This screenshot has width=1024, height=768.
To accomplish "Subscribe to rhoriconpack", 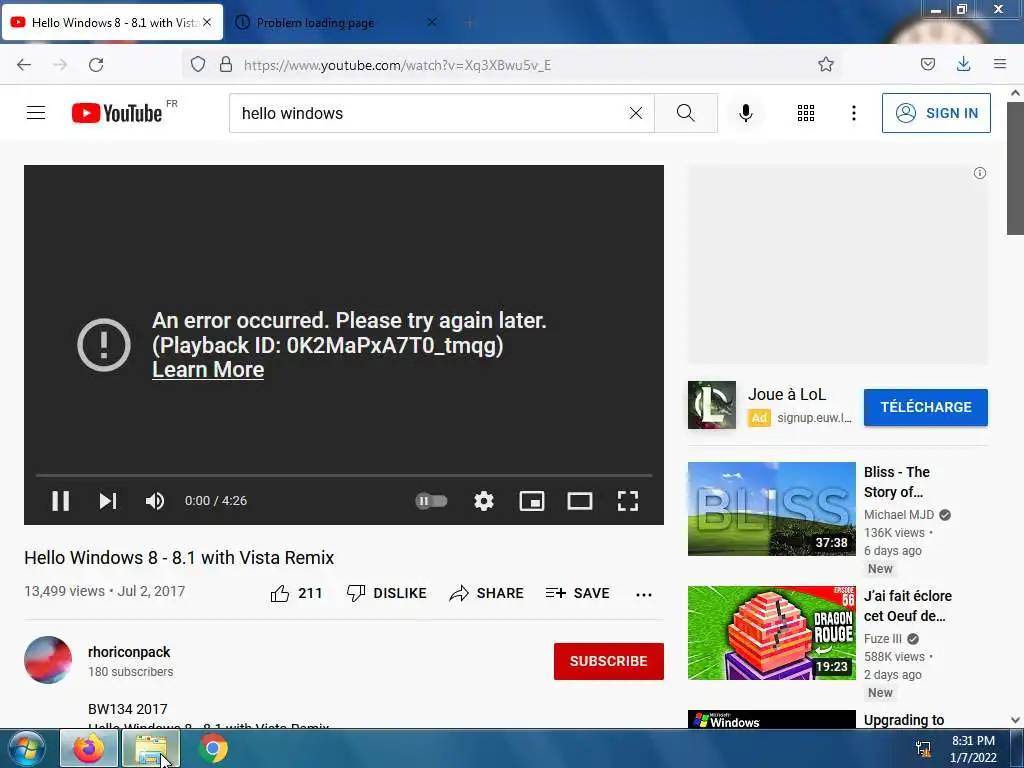I will [x=609, y=661].
